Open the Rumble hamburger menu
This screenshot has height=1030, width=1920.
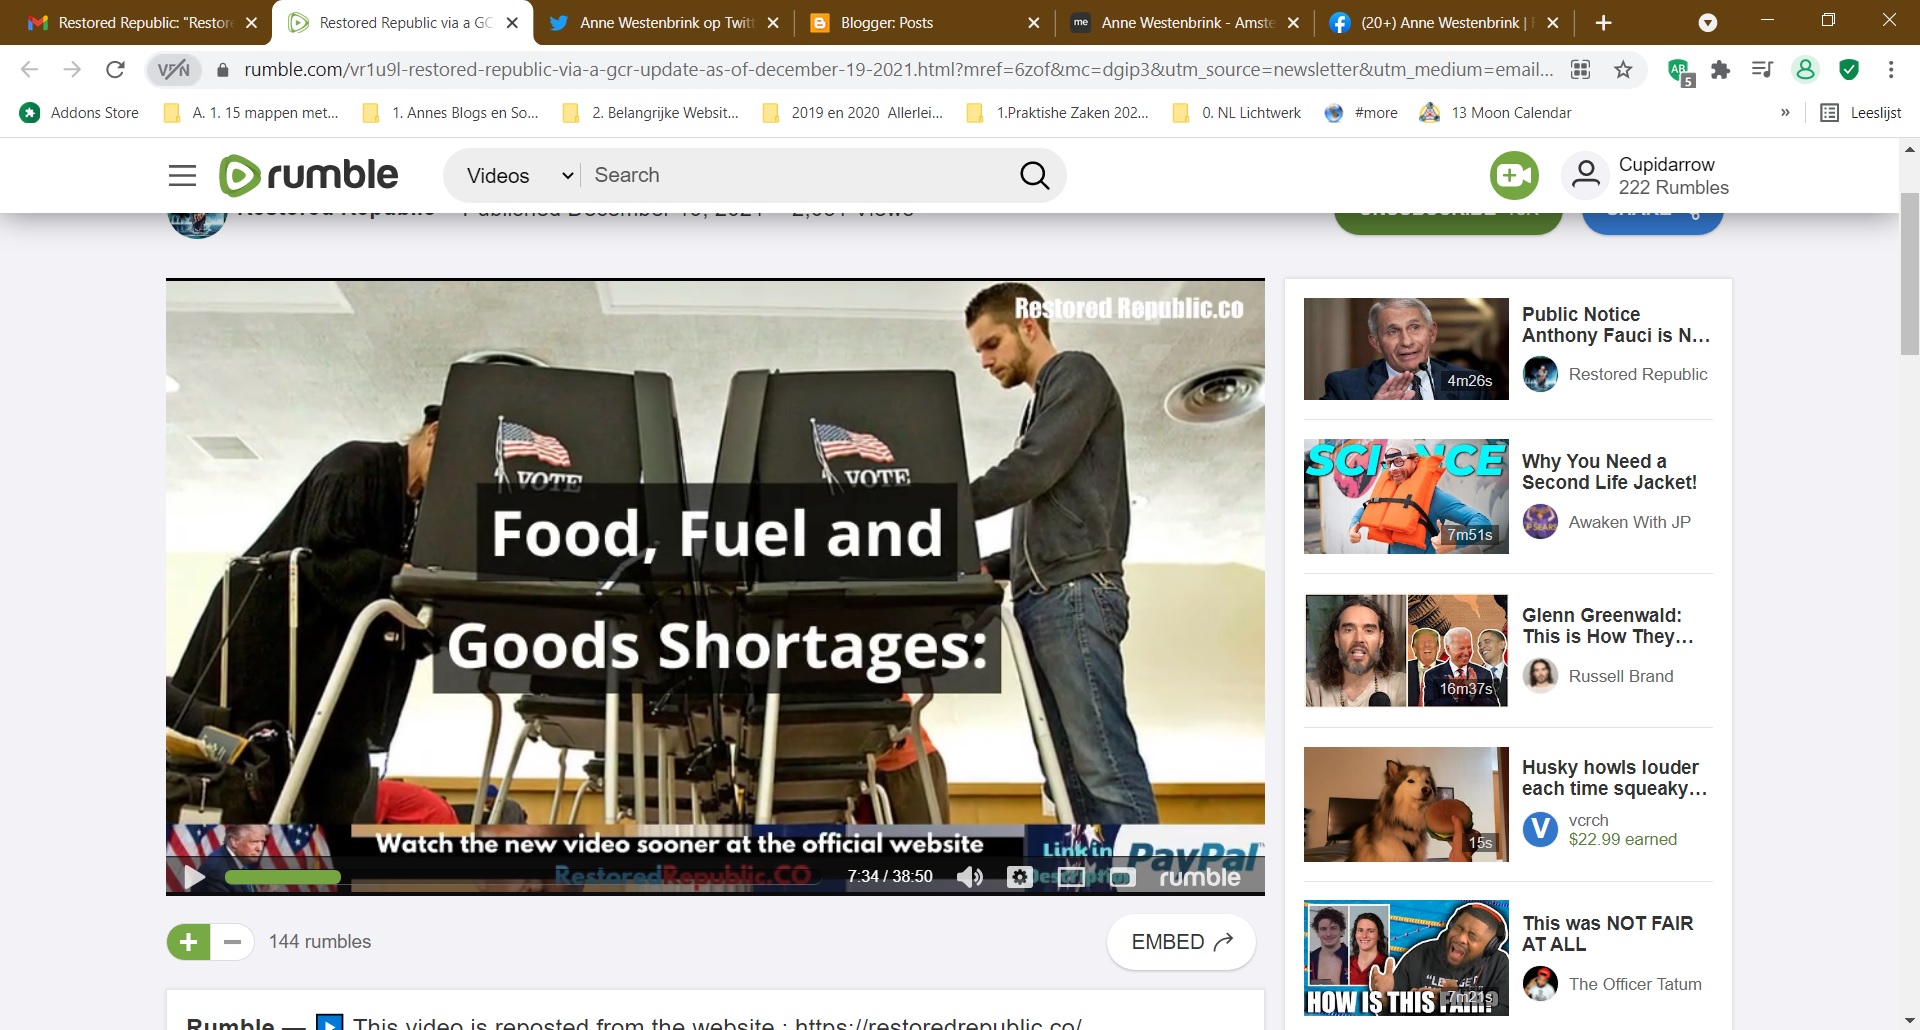182,176
